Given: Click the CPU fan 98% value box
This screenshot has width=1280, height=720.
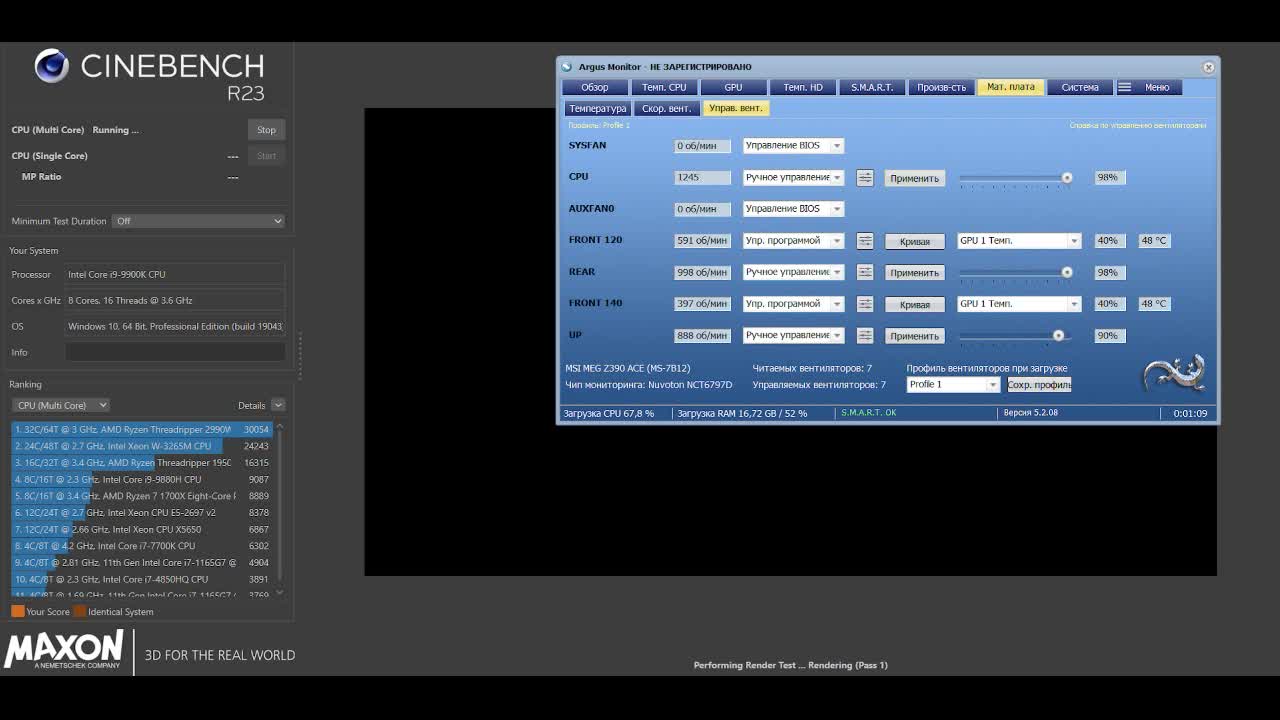Looking at the screenshot, I should 1109,177.
